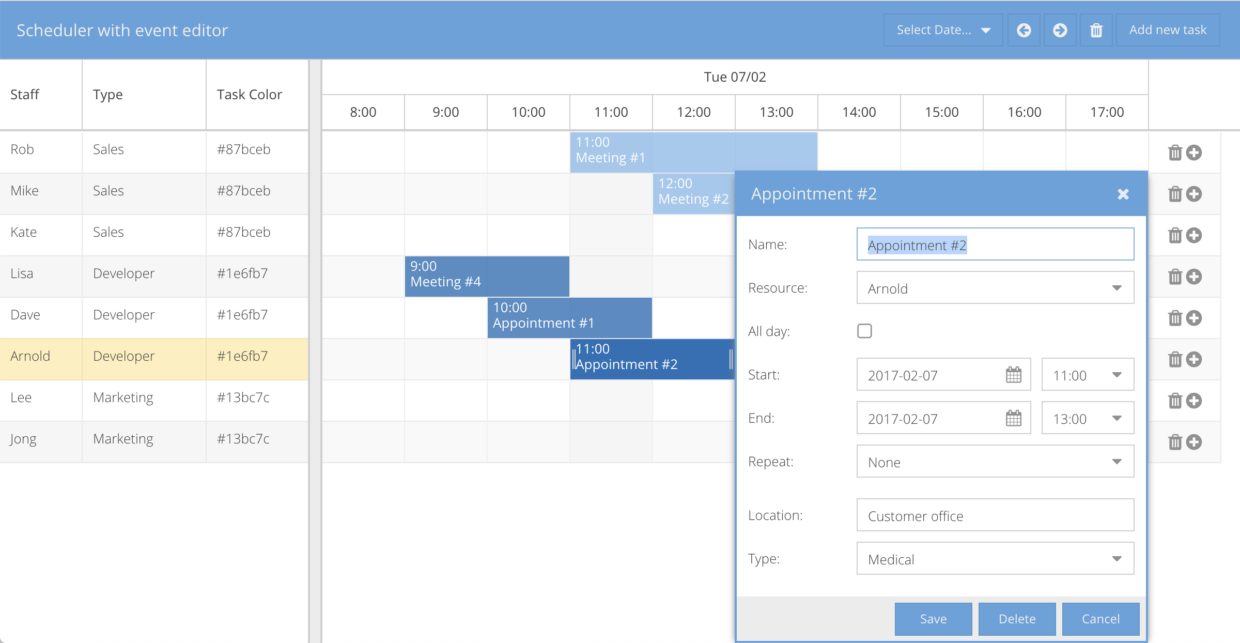Image resolution: width=1240 pixels, height=643 pixels.
Task: Click the Add new task button
Action: click(1167, 30)
